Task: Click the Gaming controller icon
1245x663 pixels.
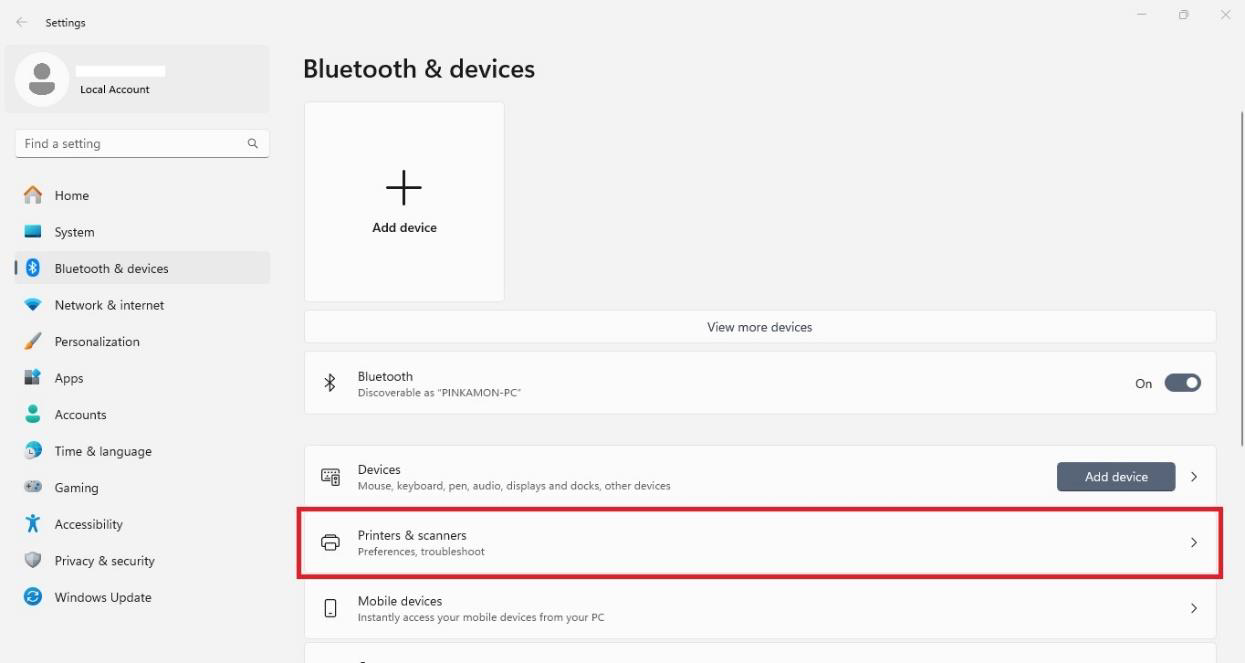Action: [33, 487]
